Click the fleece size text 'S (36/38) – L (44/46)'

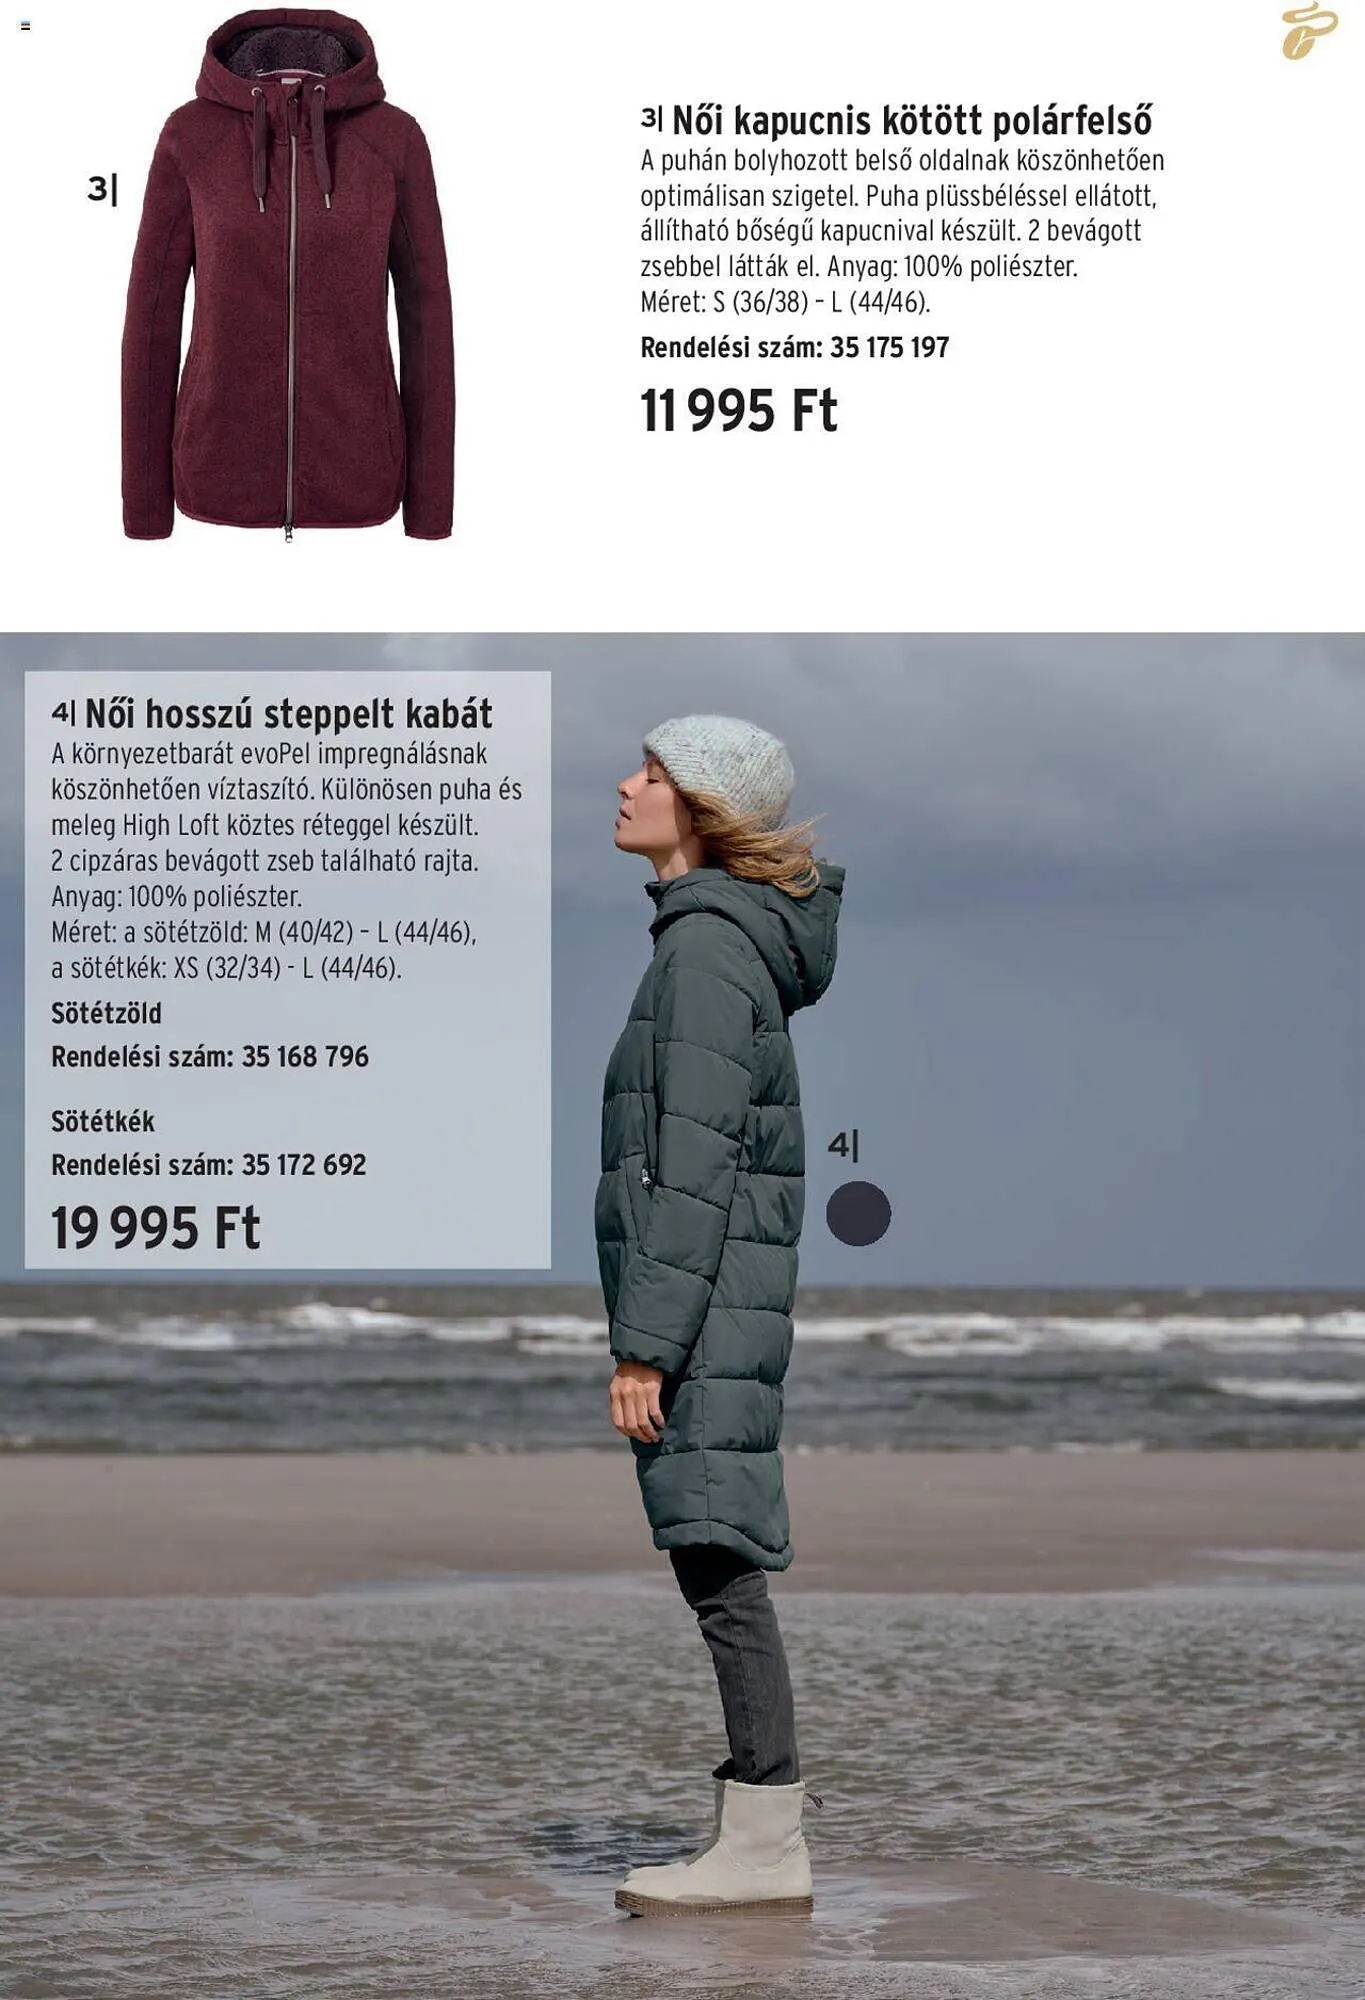[x=821, y=302]
